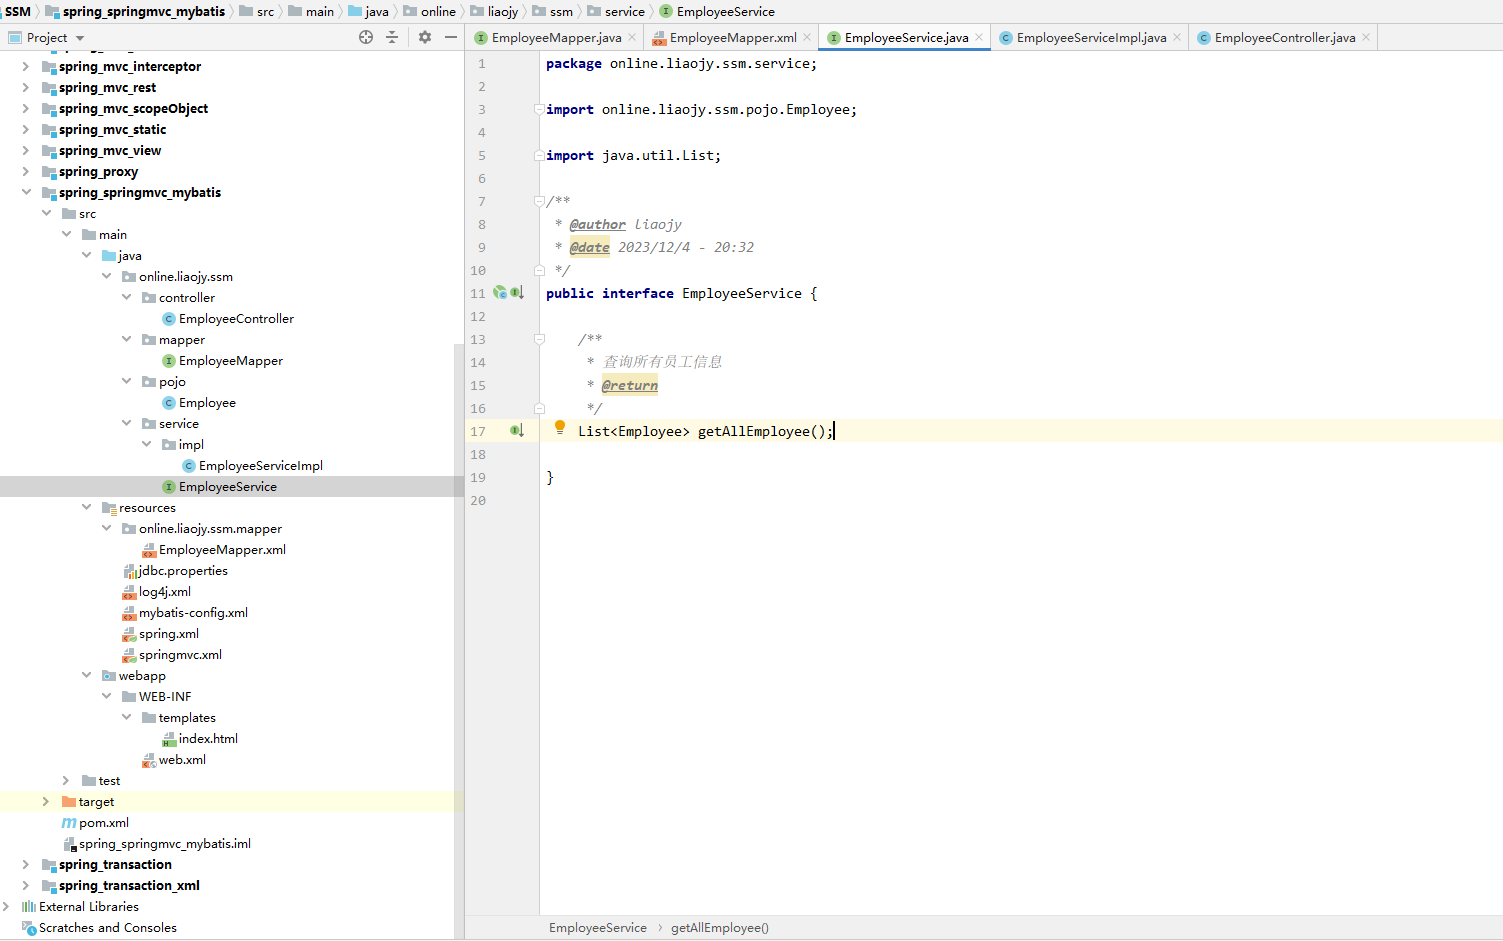Select EmployeeMapper interface in tree
Image resolution: width=1503 pixels, height=941 pixels.
pos(230,361)
